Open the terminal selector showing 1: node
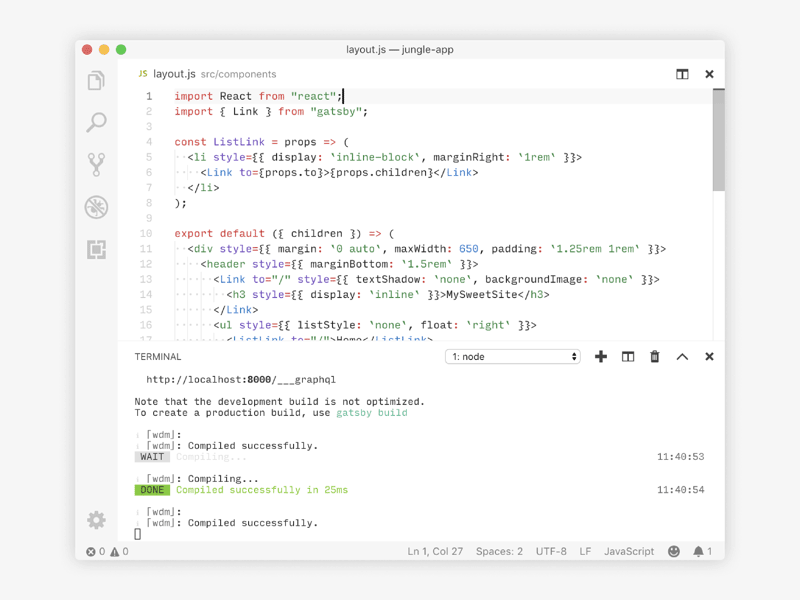This screenshot has width=800, height=600. (x=513, y=356)
